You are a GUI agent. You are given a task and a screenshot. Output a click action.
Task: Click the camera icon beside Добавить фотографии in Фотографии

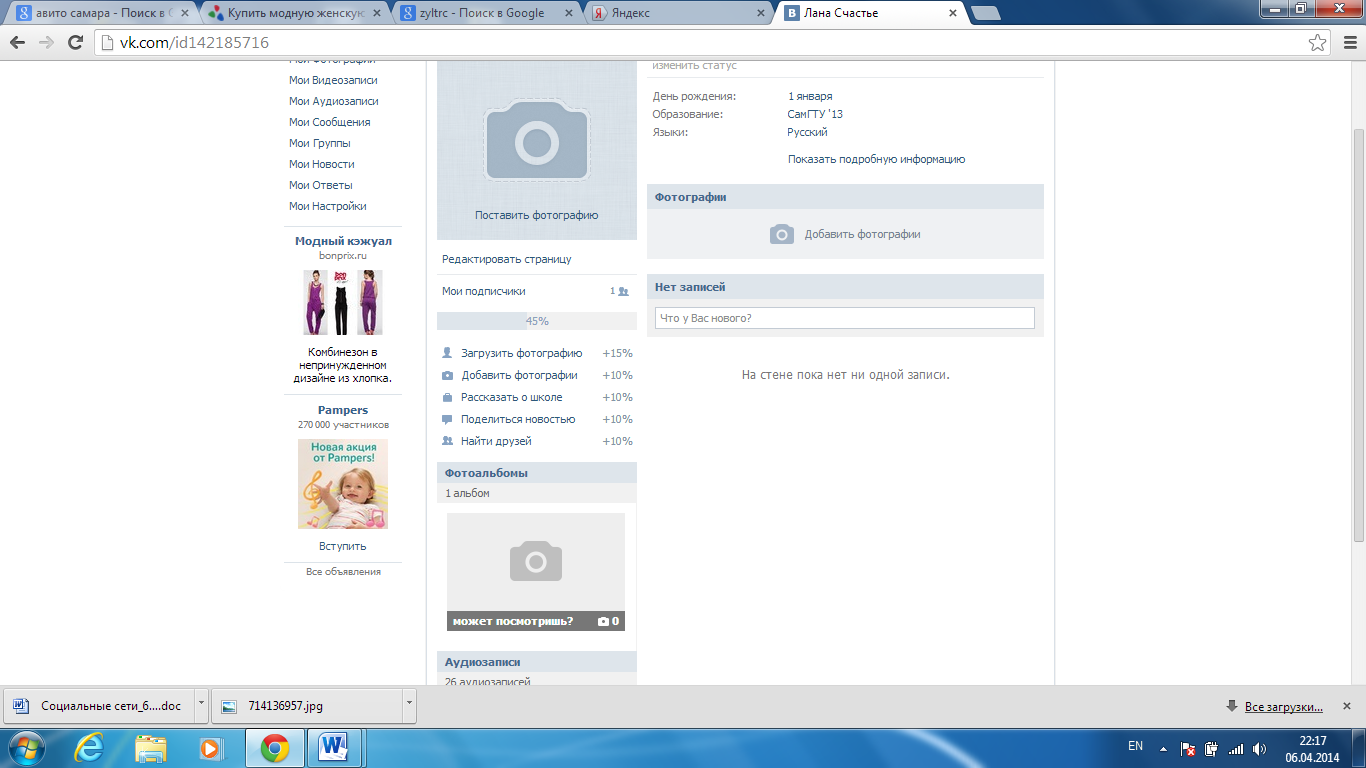[x=781, y=234]
